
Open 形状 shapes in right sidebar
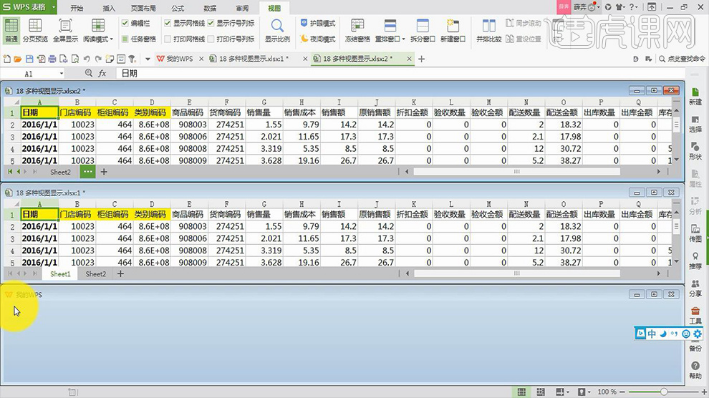pyautogui.click(x=695, y=151)
